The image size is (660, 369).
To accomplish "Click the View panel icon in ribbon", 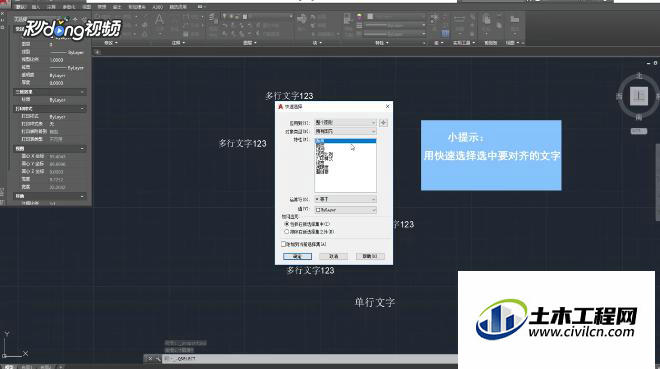I will [x=514, y=19].
